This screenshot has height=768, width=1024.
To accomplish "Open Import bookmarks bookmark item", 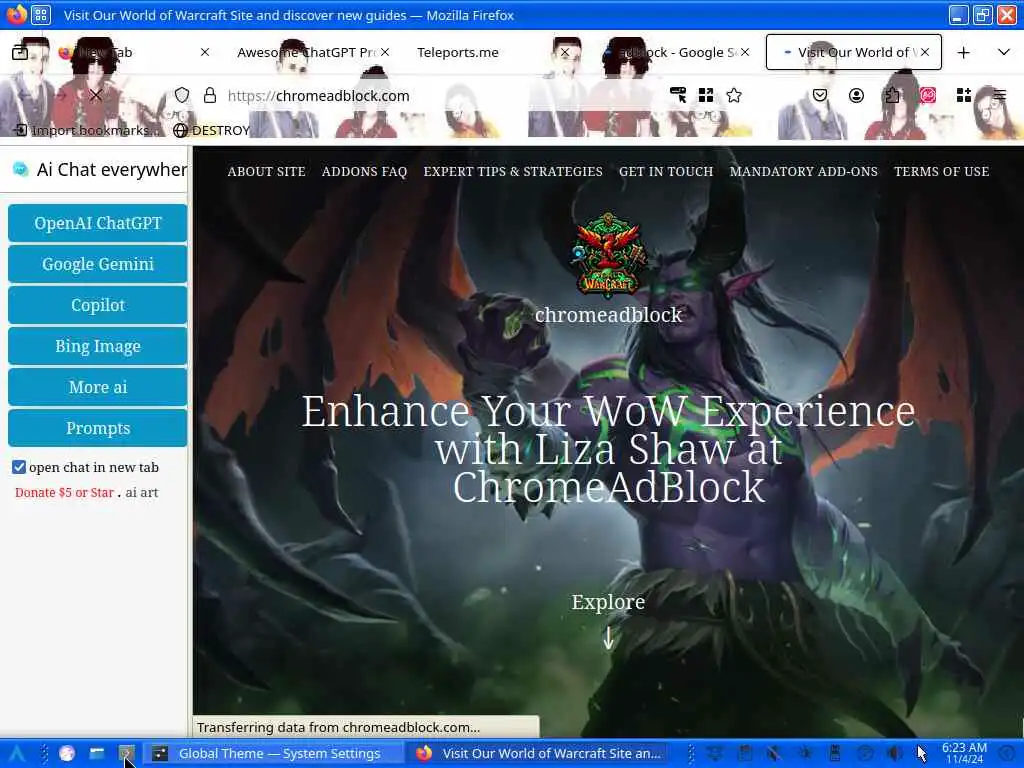I will tap(86, 130).
